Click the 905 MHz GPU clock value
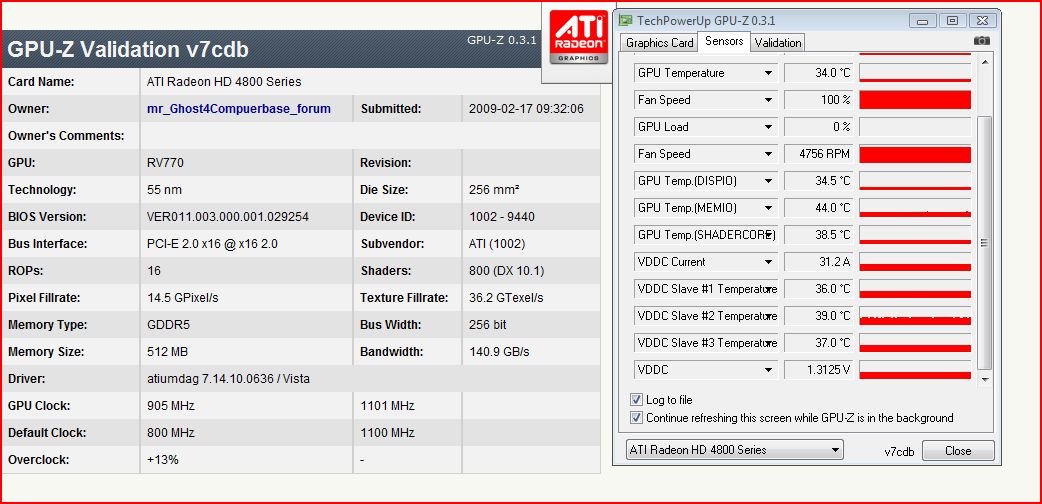The image size is (1042, 504). [x=171, y=406]
